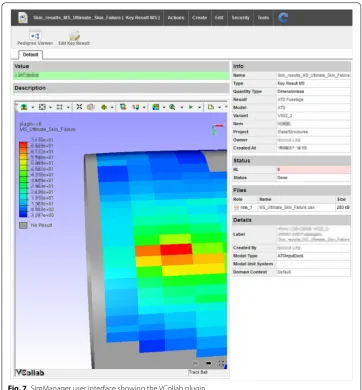Open dropdown arrow next to olive green arrow icon
Image resolution: width=362 pixels, height=390 pixels.
point(112,107)
